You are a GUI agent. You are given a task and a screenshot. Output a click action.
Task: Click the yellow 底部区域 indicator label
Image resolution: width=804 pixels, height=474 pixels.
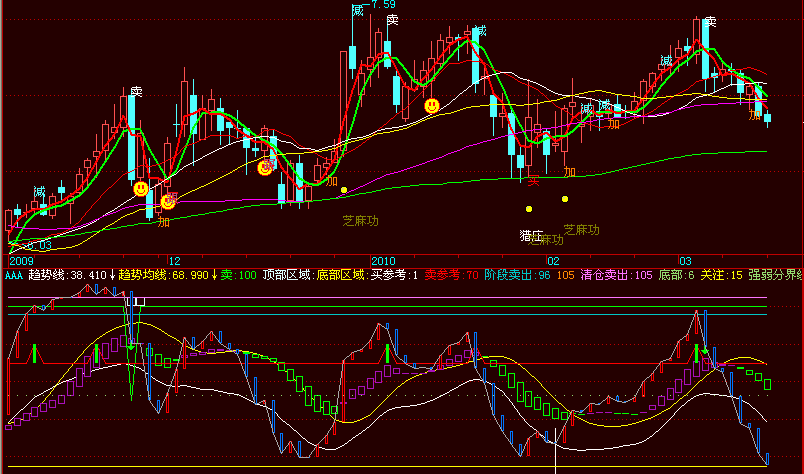click(341, 275)
